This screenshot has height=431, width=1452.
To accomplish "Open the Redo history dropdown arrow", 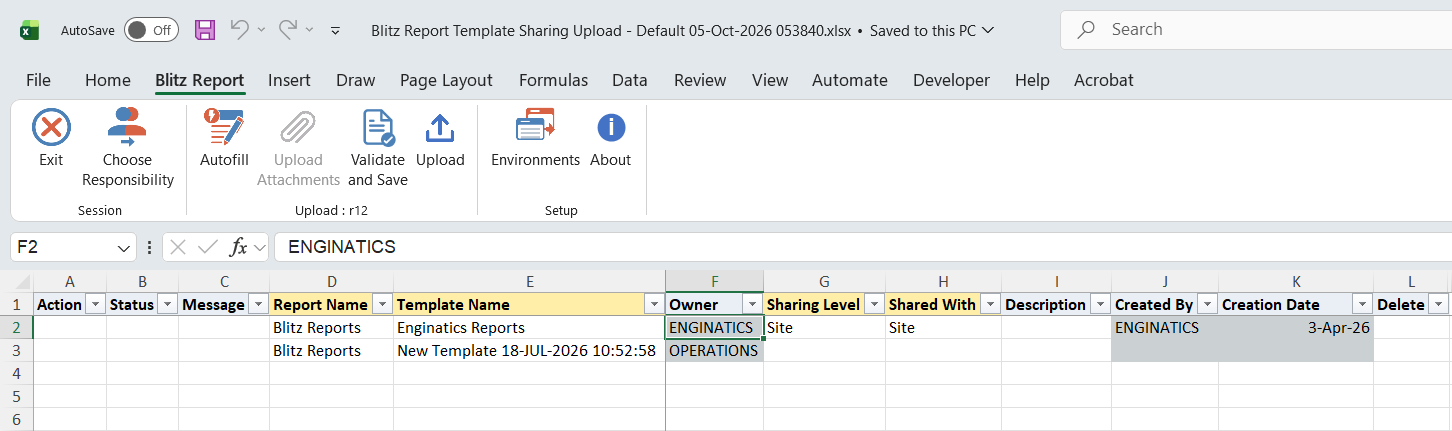I will 310,30.
